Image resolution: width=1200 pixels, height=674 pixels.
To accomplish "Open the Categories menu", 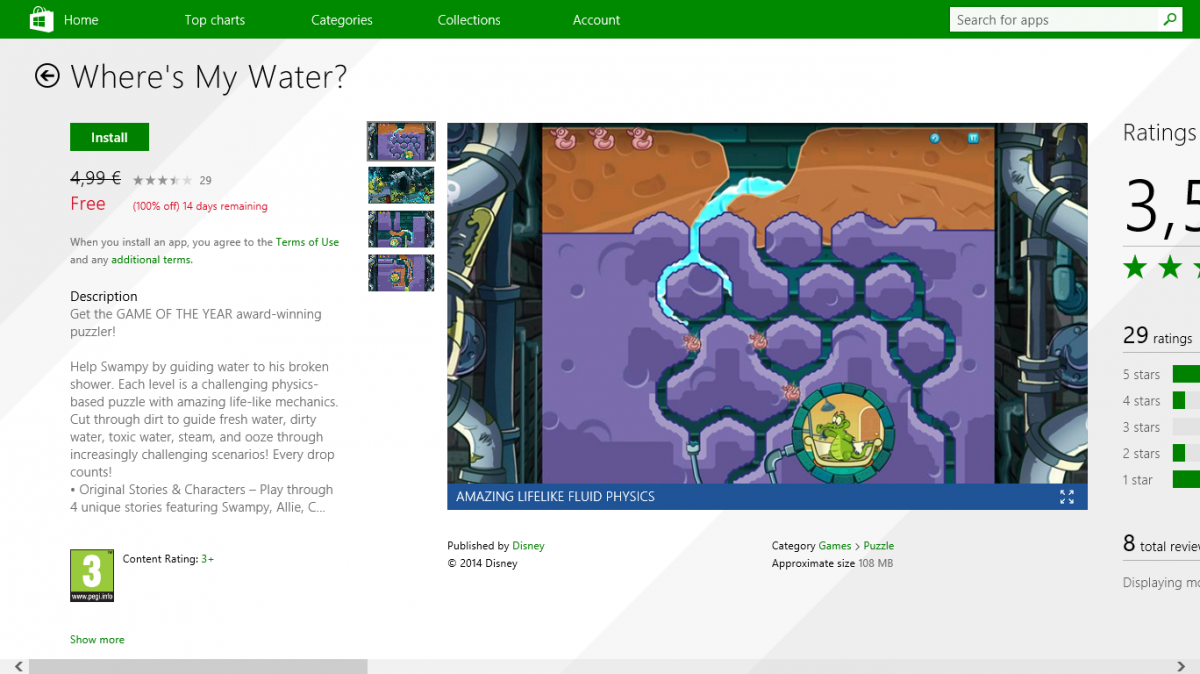I will (x=341, y=20).
